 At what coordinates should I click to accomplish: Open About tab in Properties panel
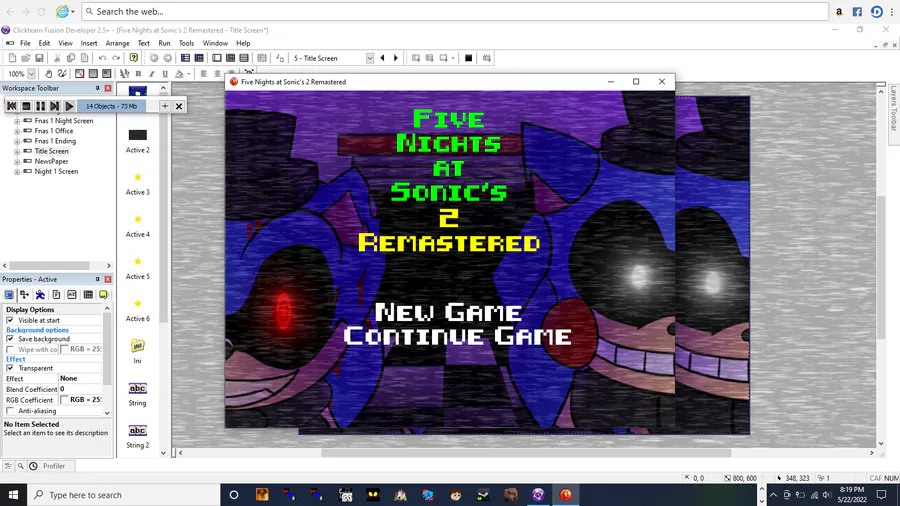(103, 295)
